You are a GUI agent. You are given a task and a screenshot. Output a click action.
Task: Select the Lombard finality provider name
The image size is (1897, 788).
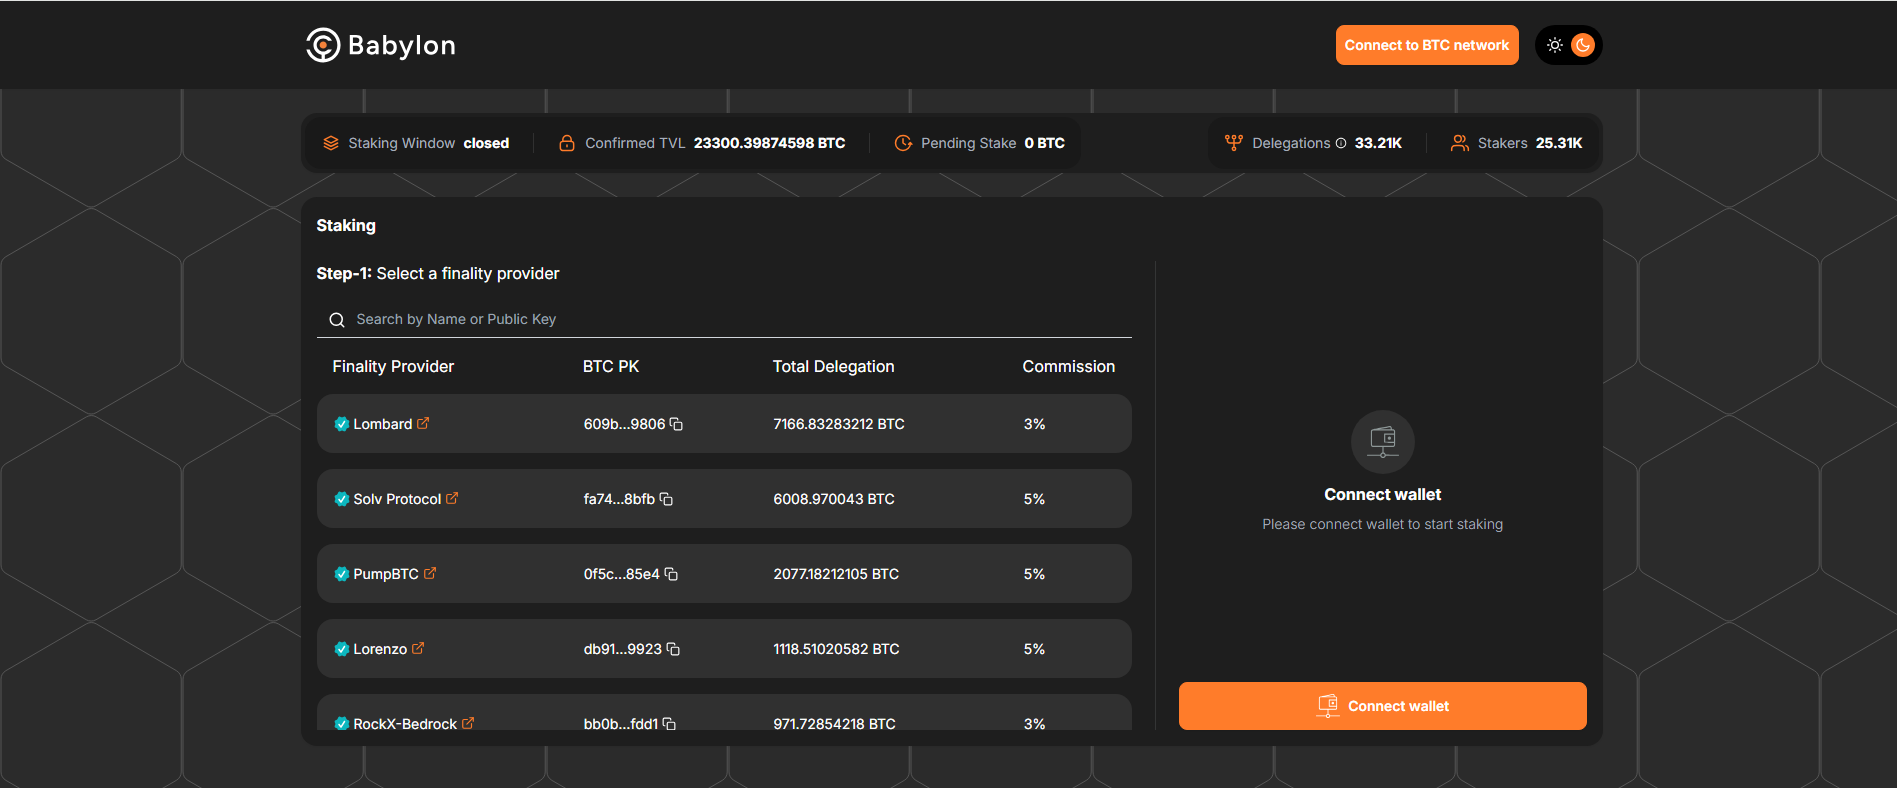383,424
